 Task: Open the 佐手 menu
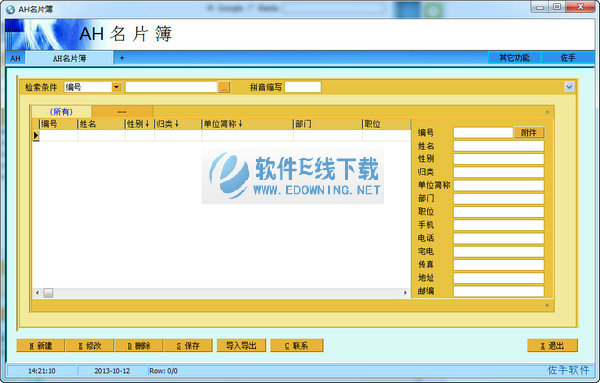point(568,58)
